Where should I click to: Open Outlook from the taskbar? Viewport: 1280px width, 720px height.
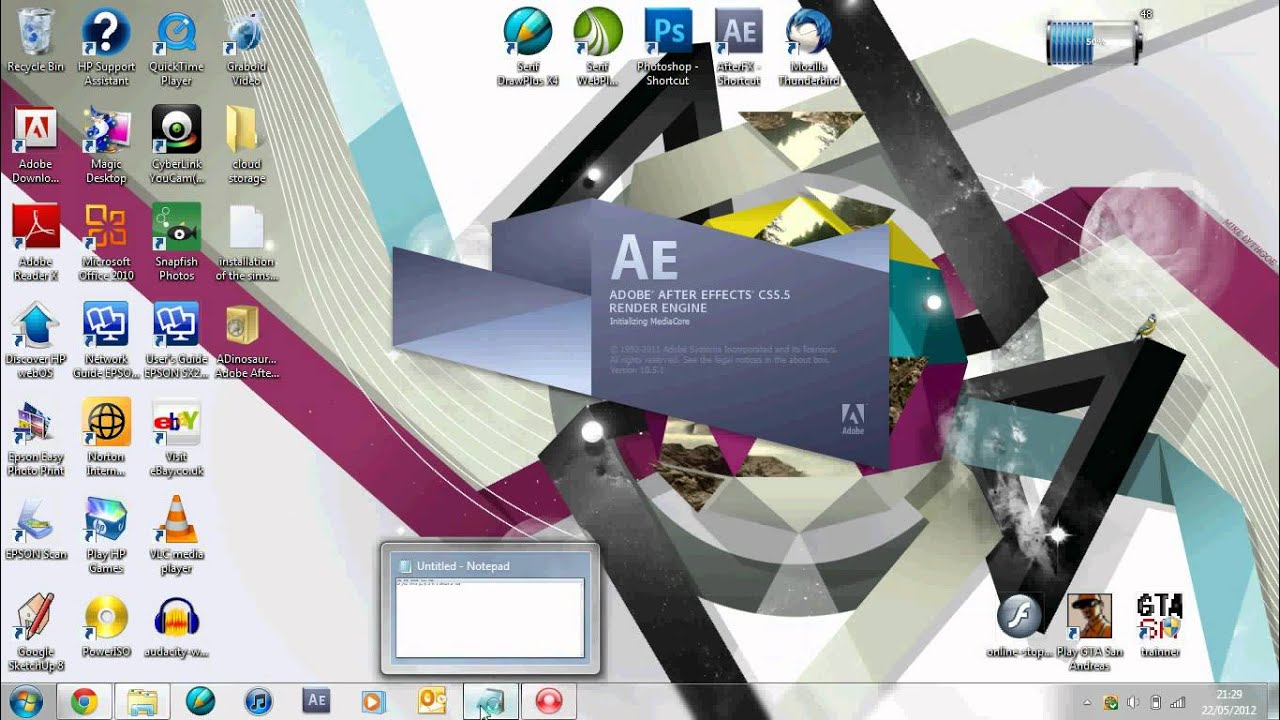tap(432, 702)
